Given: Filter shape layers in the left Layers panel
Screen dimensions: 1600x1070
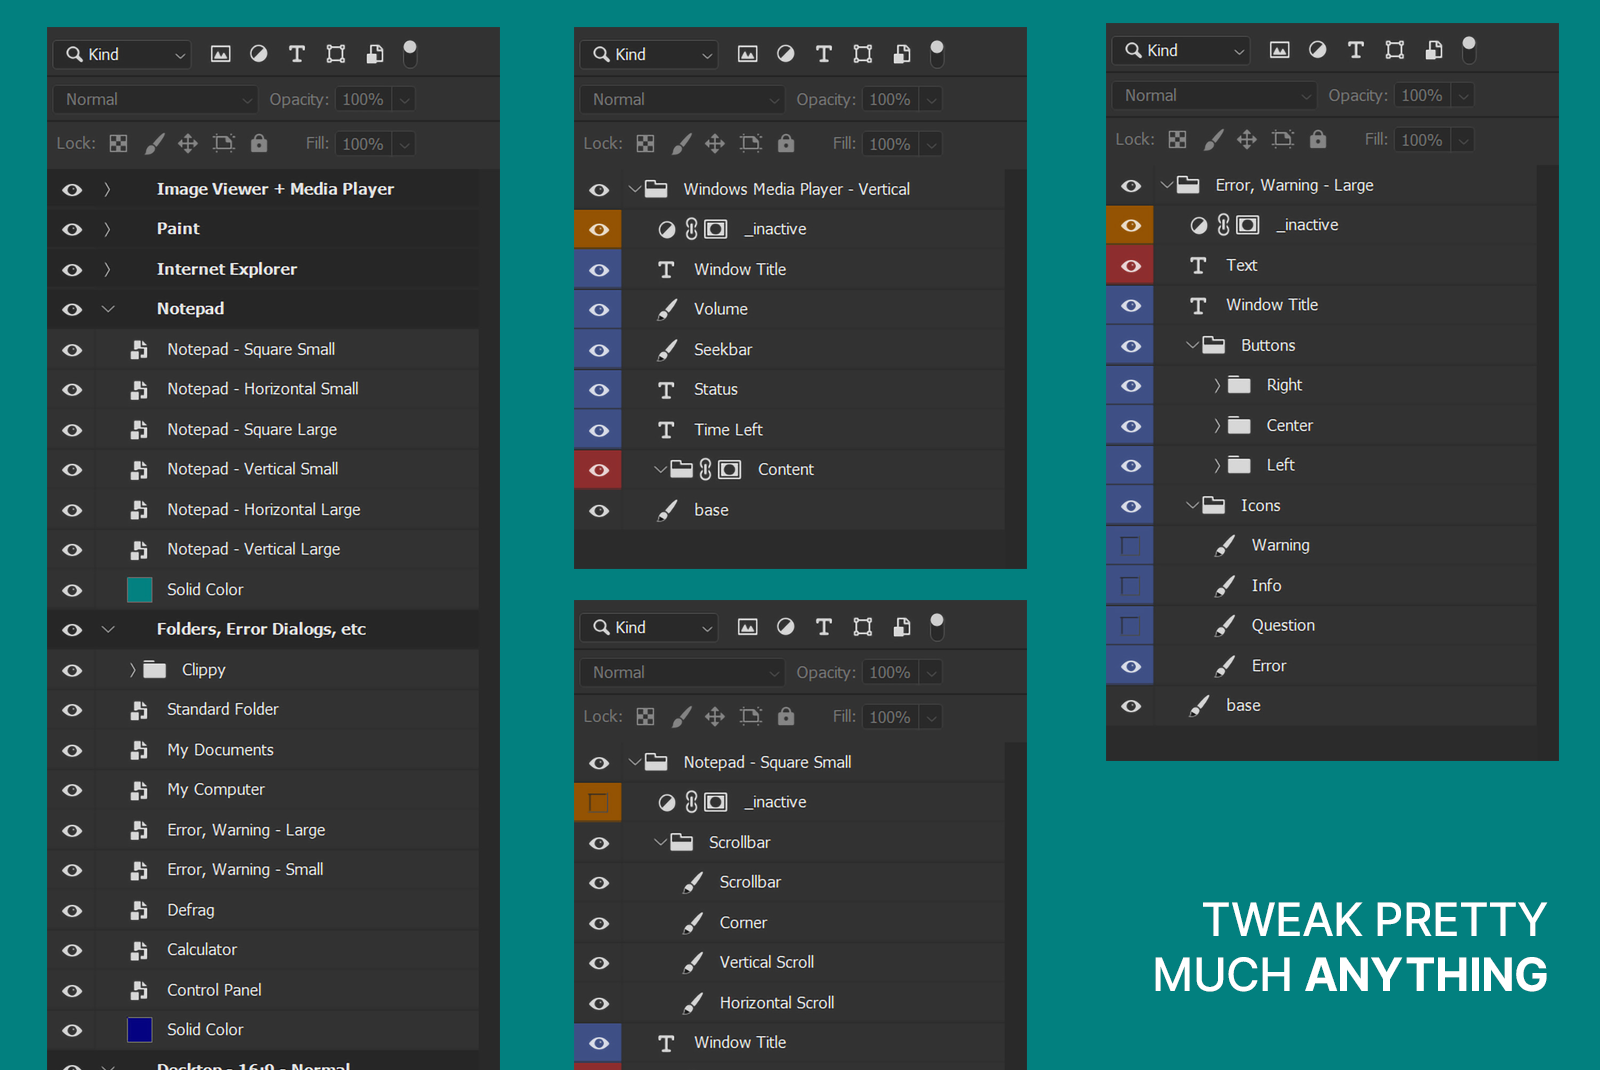Looking at the screenshot, I should pyautogui.click(x=336, y=54).
